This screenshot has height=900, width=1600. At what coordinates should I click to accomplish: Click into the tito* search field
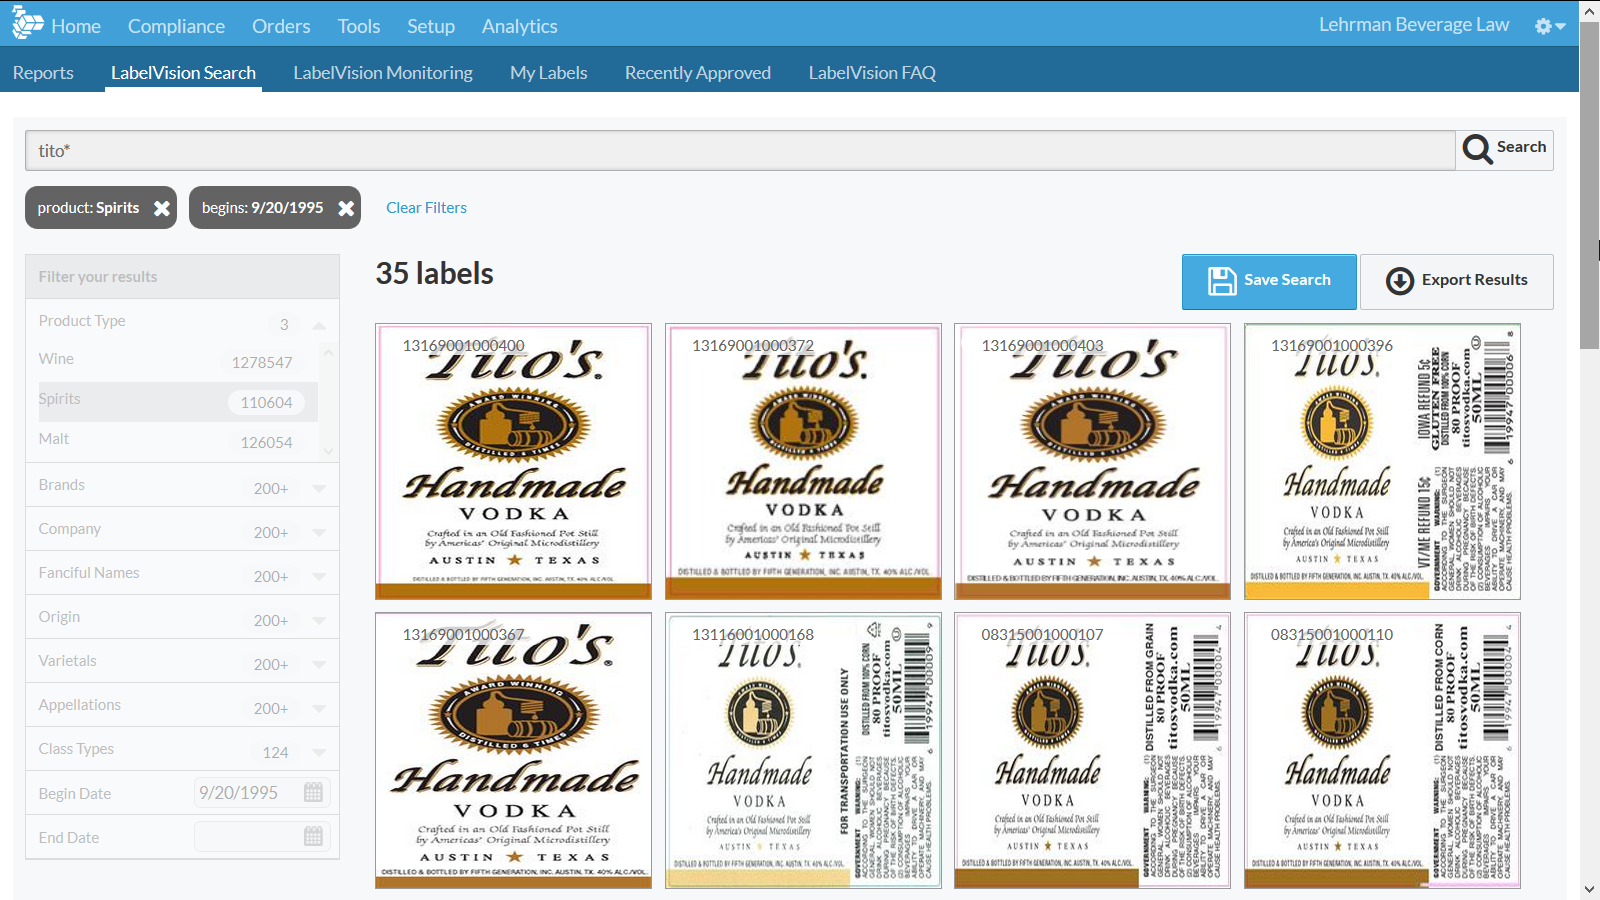pyautogui.click(x=740, y=150)
